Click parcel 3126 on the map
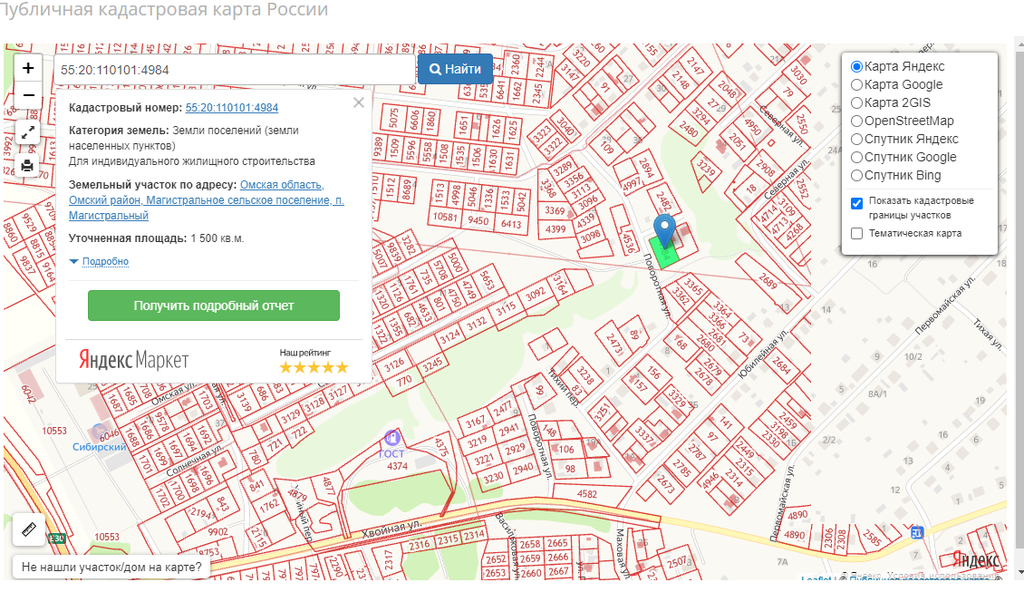 pyautogui.click(x=394, y=364)
